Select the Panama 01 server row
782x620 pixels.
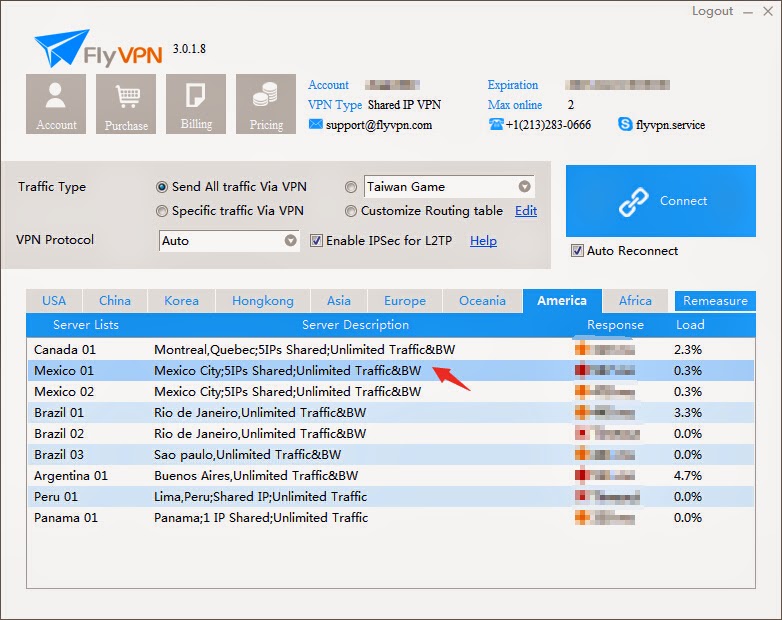click(x=391, y=517)
